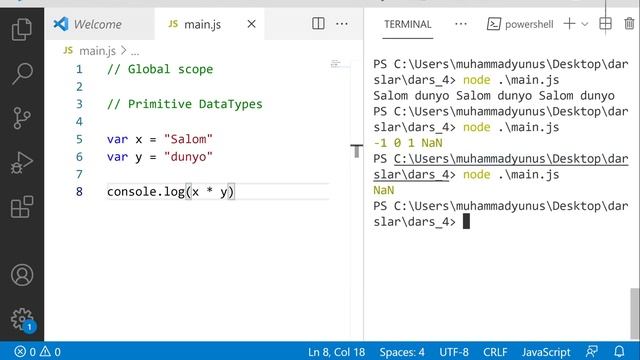The height and width of the screenshot is (360, 640).
Task: Open the Accounts menu icon
Action: tap(22, 275)
